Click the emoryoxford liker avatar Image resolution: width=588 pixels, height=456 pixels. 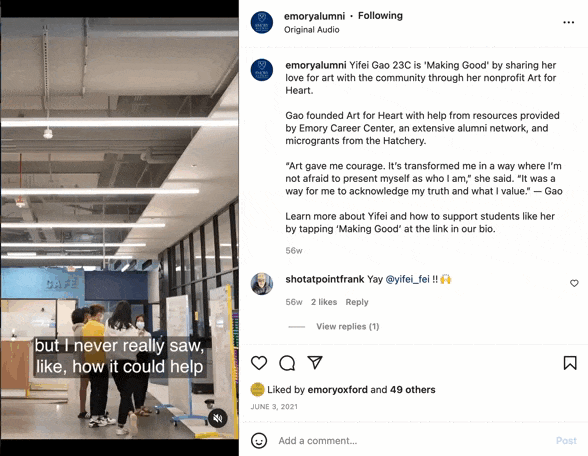pyautogui.click(x=257, y=390)
